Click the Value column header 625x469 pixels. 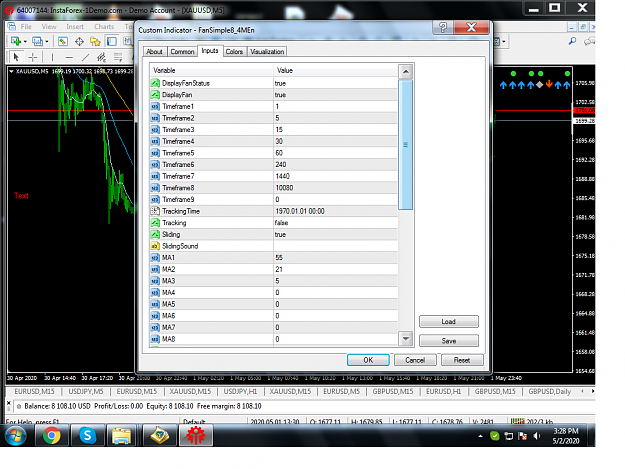tap(336, 71)
